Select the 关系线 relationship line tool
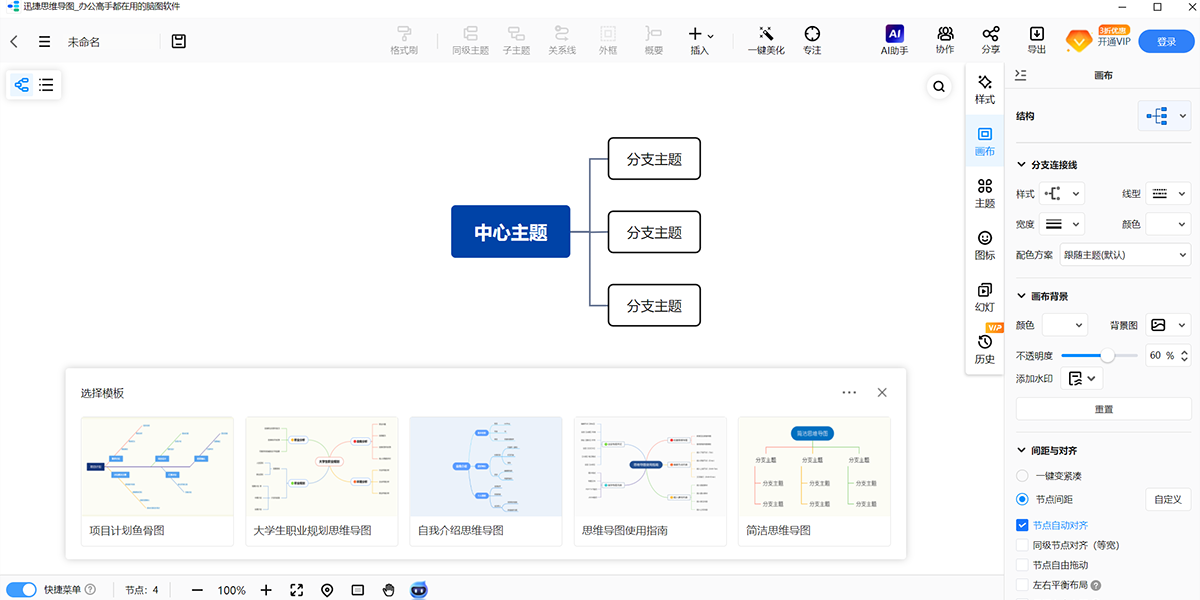Screen dimensions: 1200x600 tap(562, 40)
